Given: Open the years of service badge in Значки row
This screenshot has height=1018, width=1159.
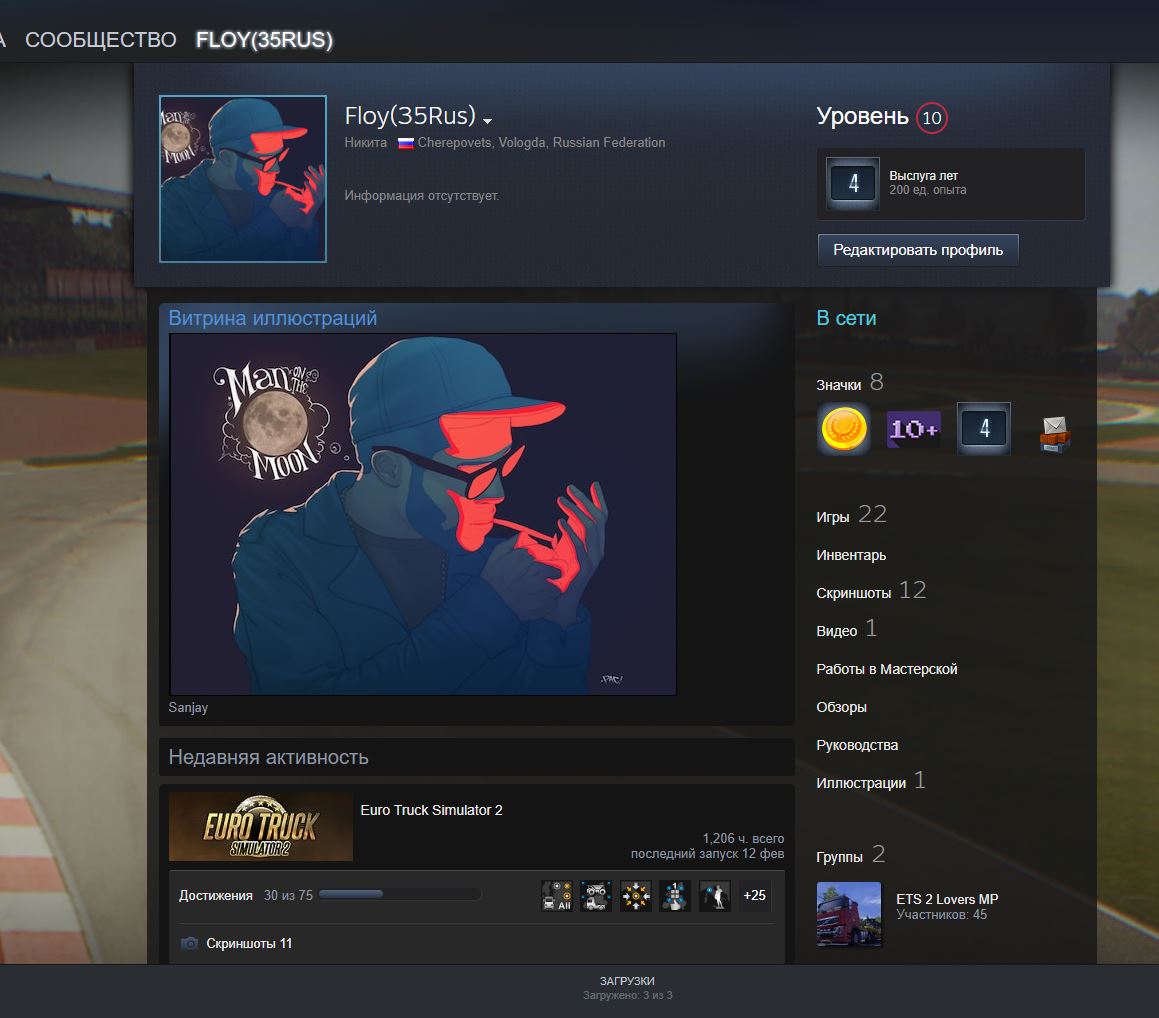Looking at the screenshot, I should (984, 429).
